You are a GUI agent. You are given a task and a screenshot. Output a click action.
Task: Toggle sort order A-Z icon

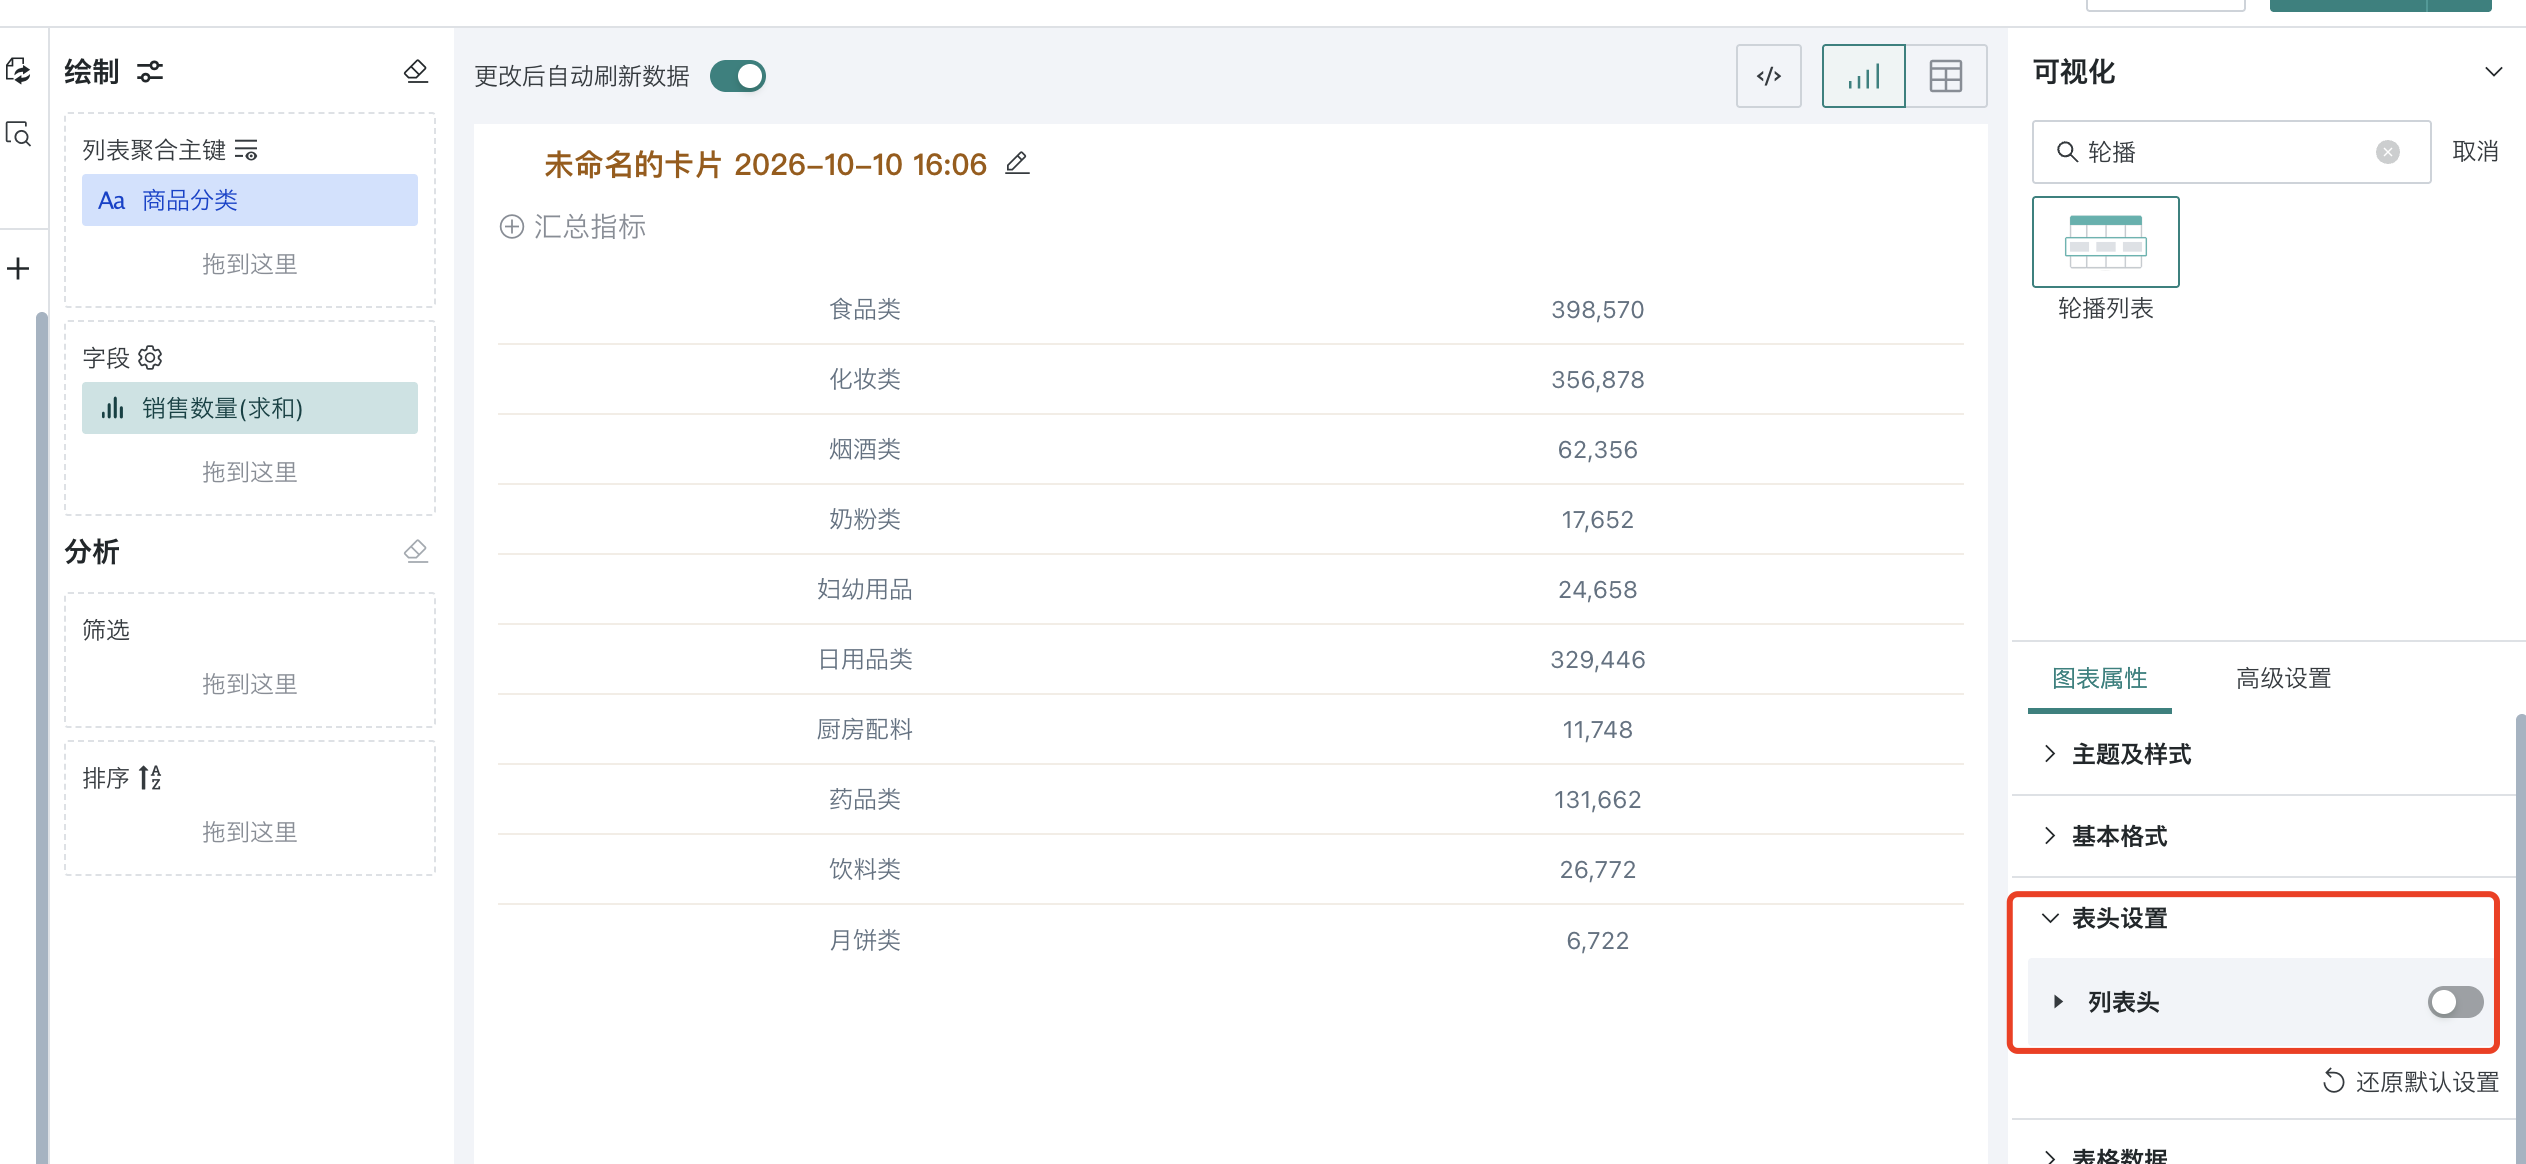coord(150,777)
